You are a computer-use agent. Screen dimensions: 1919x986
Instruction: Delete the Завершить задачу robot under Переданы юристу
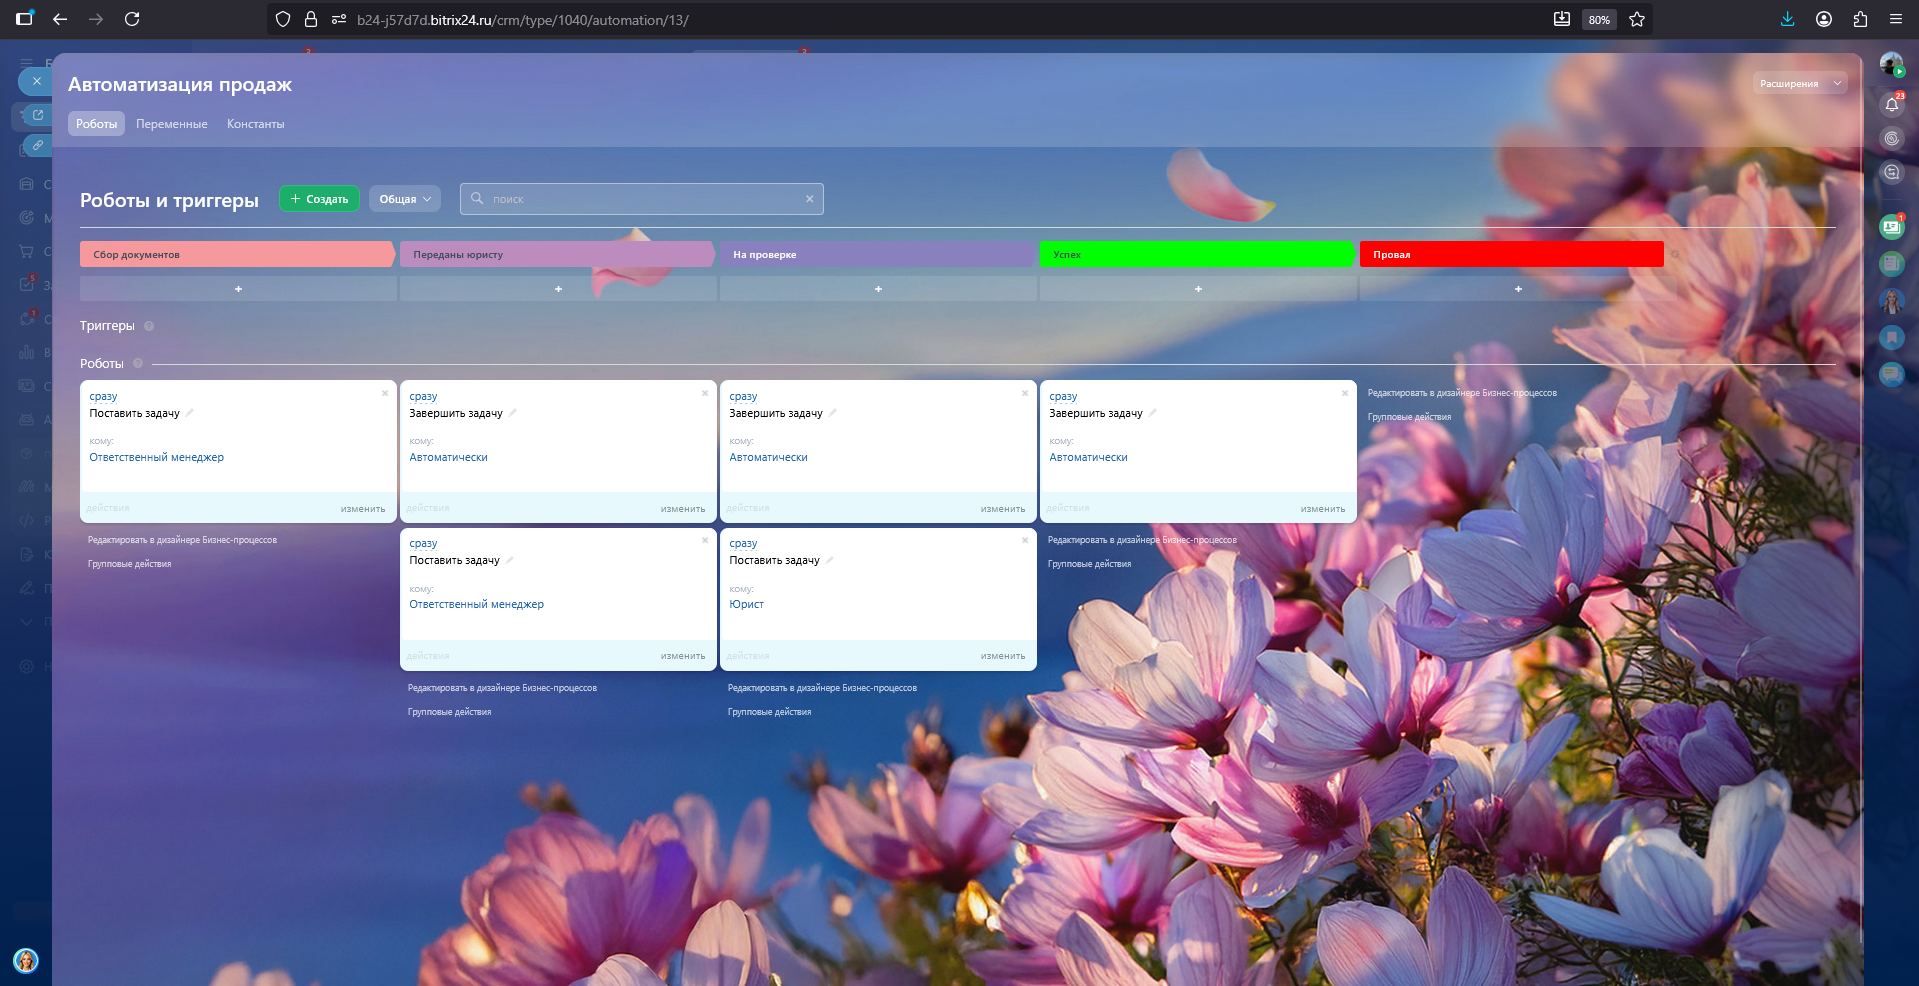click(x=705, y=393)
